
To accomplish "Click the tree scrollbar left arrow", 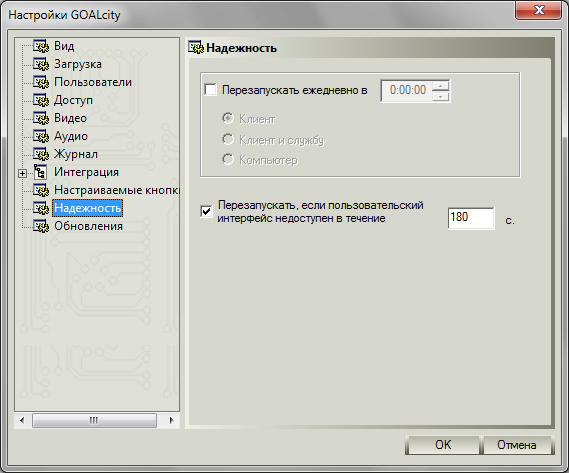I will [22, 420].
